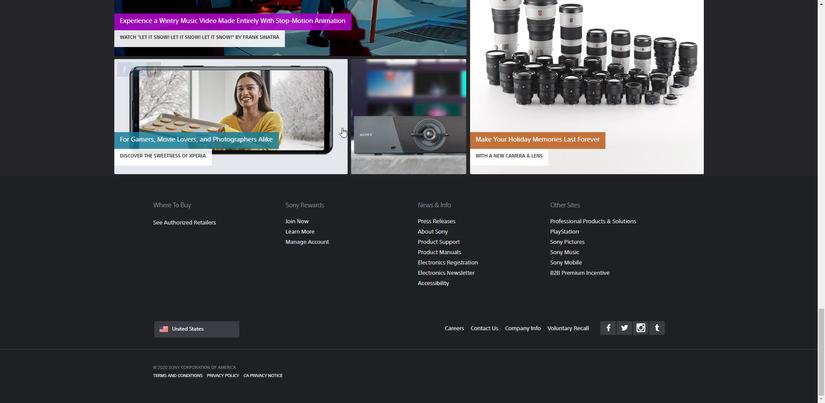The height and width of the screenshot is (403, 825).
Task: Go to Electronics Registration
Action: (x=448, y=263)
